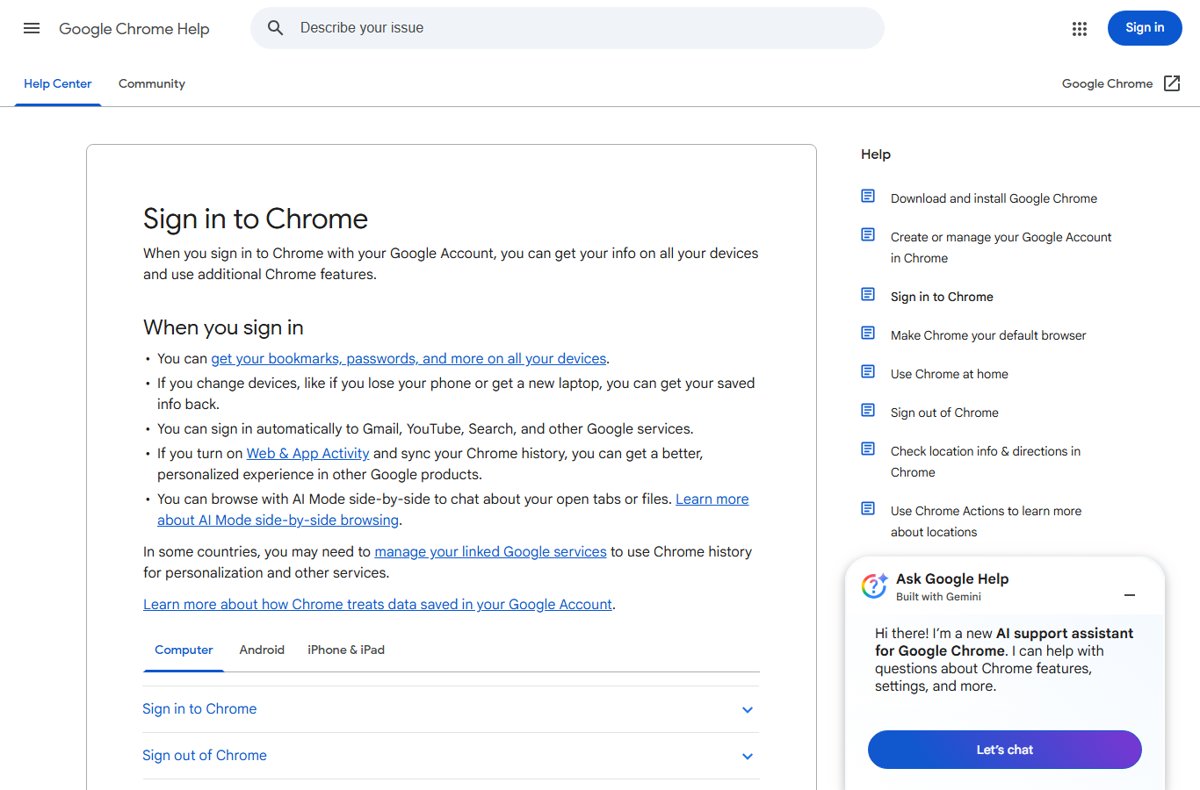Expand the Sign out of Chrome section chevron
This screenshot has height=790, width=1200.
pos(747,757)
